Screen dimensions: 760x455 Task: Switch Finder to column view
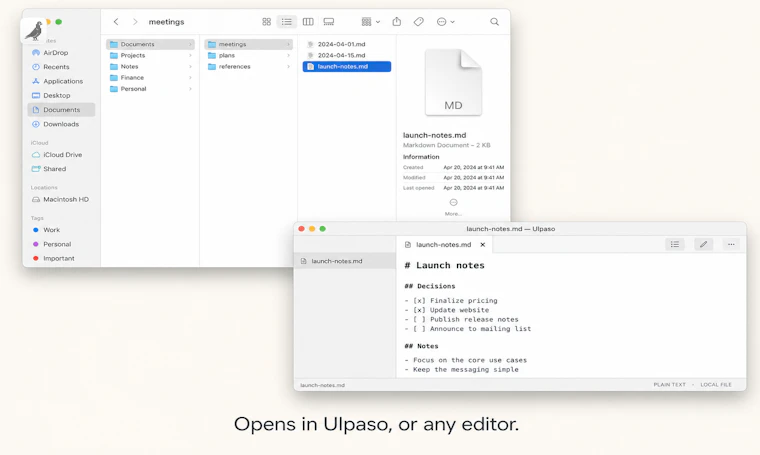[308, 22]
